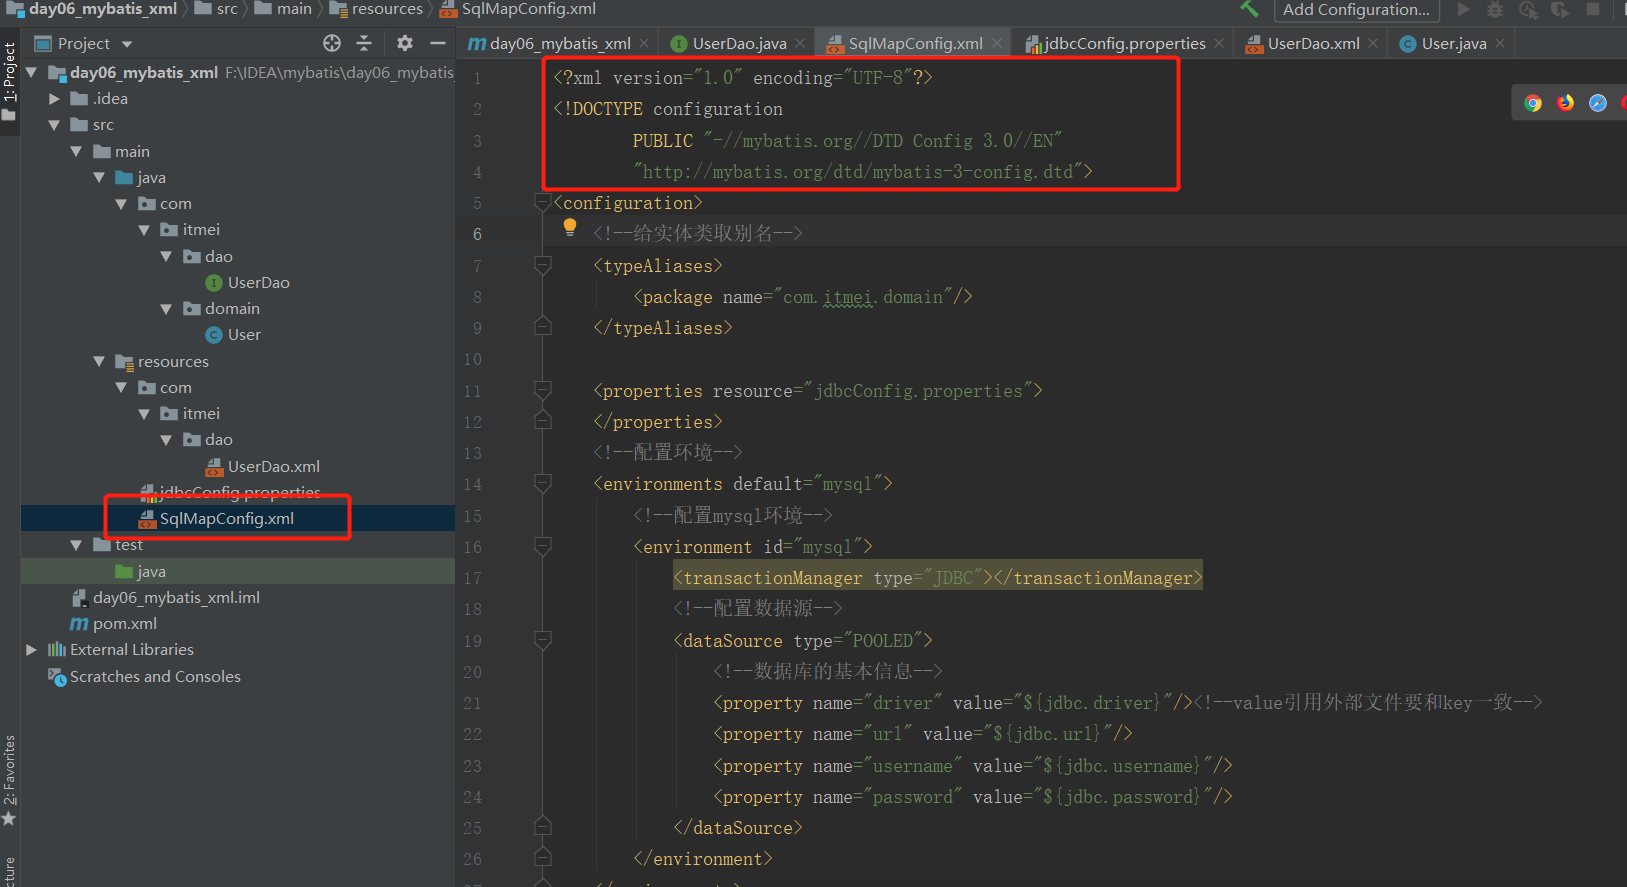Click the Profiler run icon
Viewport: 1627px width, 887px height.
click(x=1560, y=9)
